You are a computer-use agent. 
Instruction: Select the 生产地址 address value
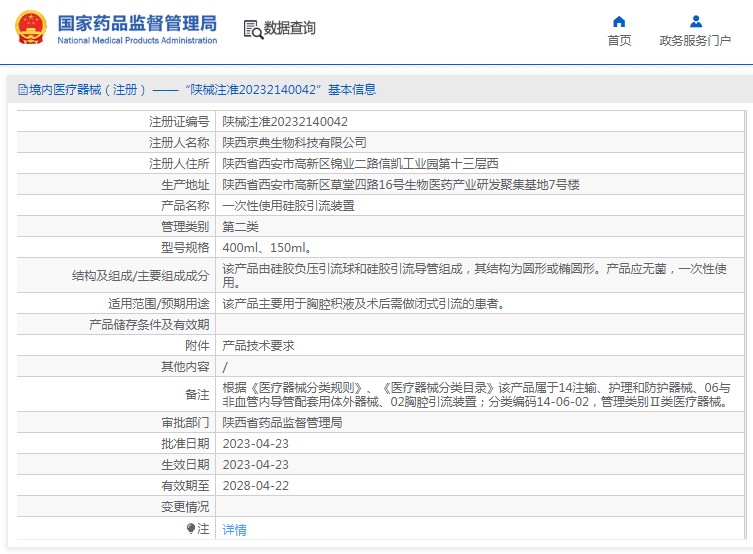401,185
